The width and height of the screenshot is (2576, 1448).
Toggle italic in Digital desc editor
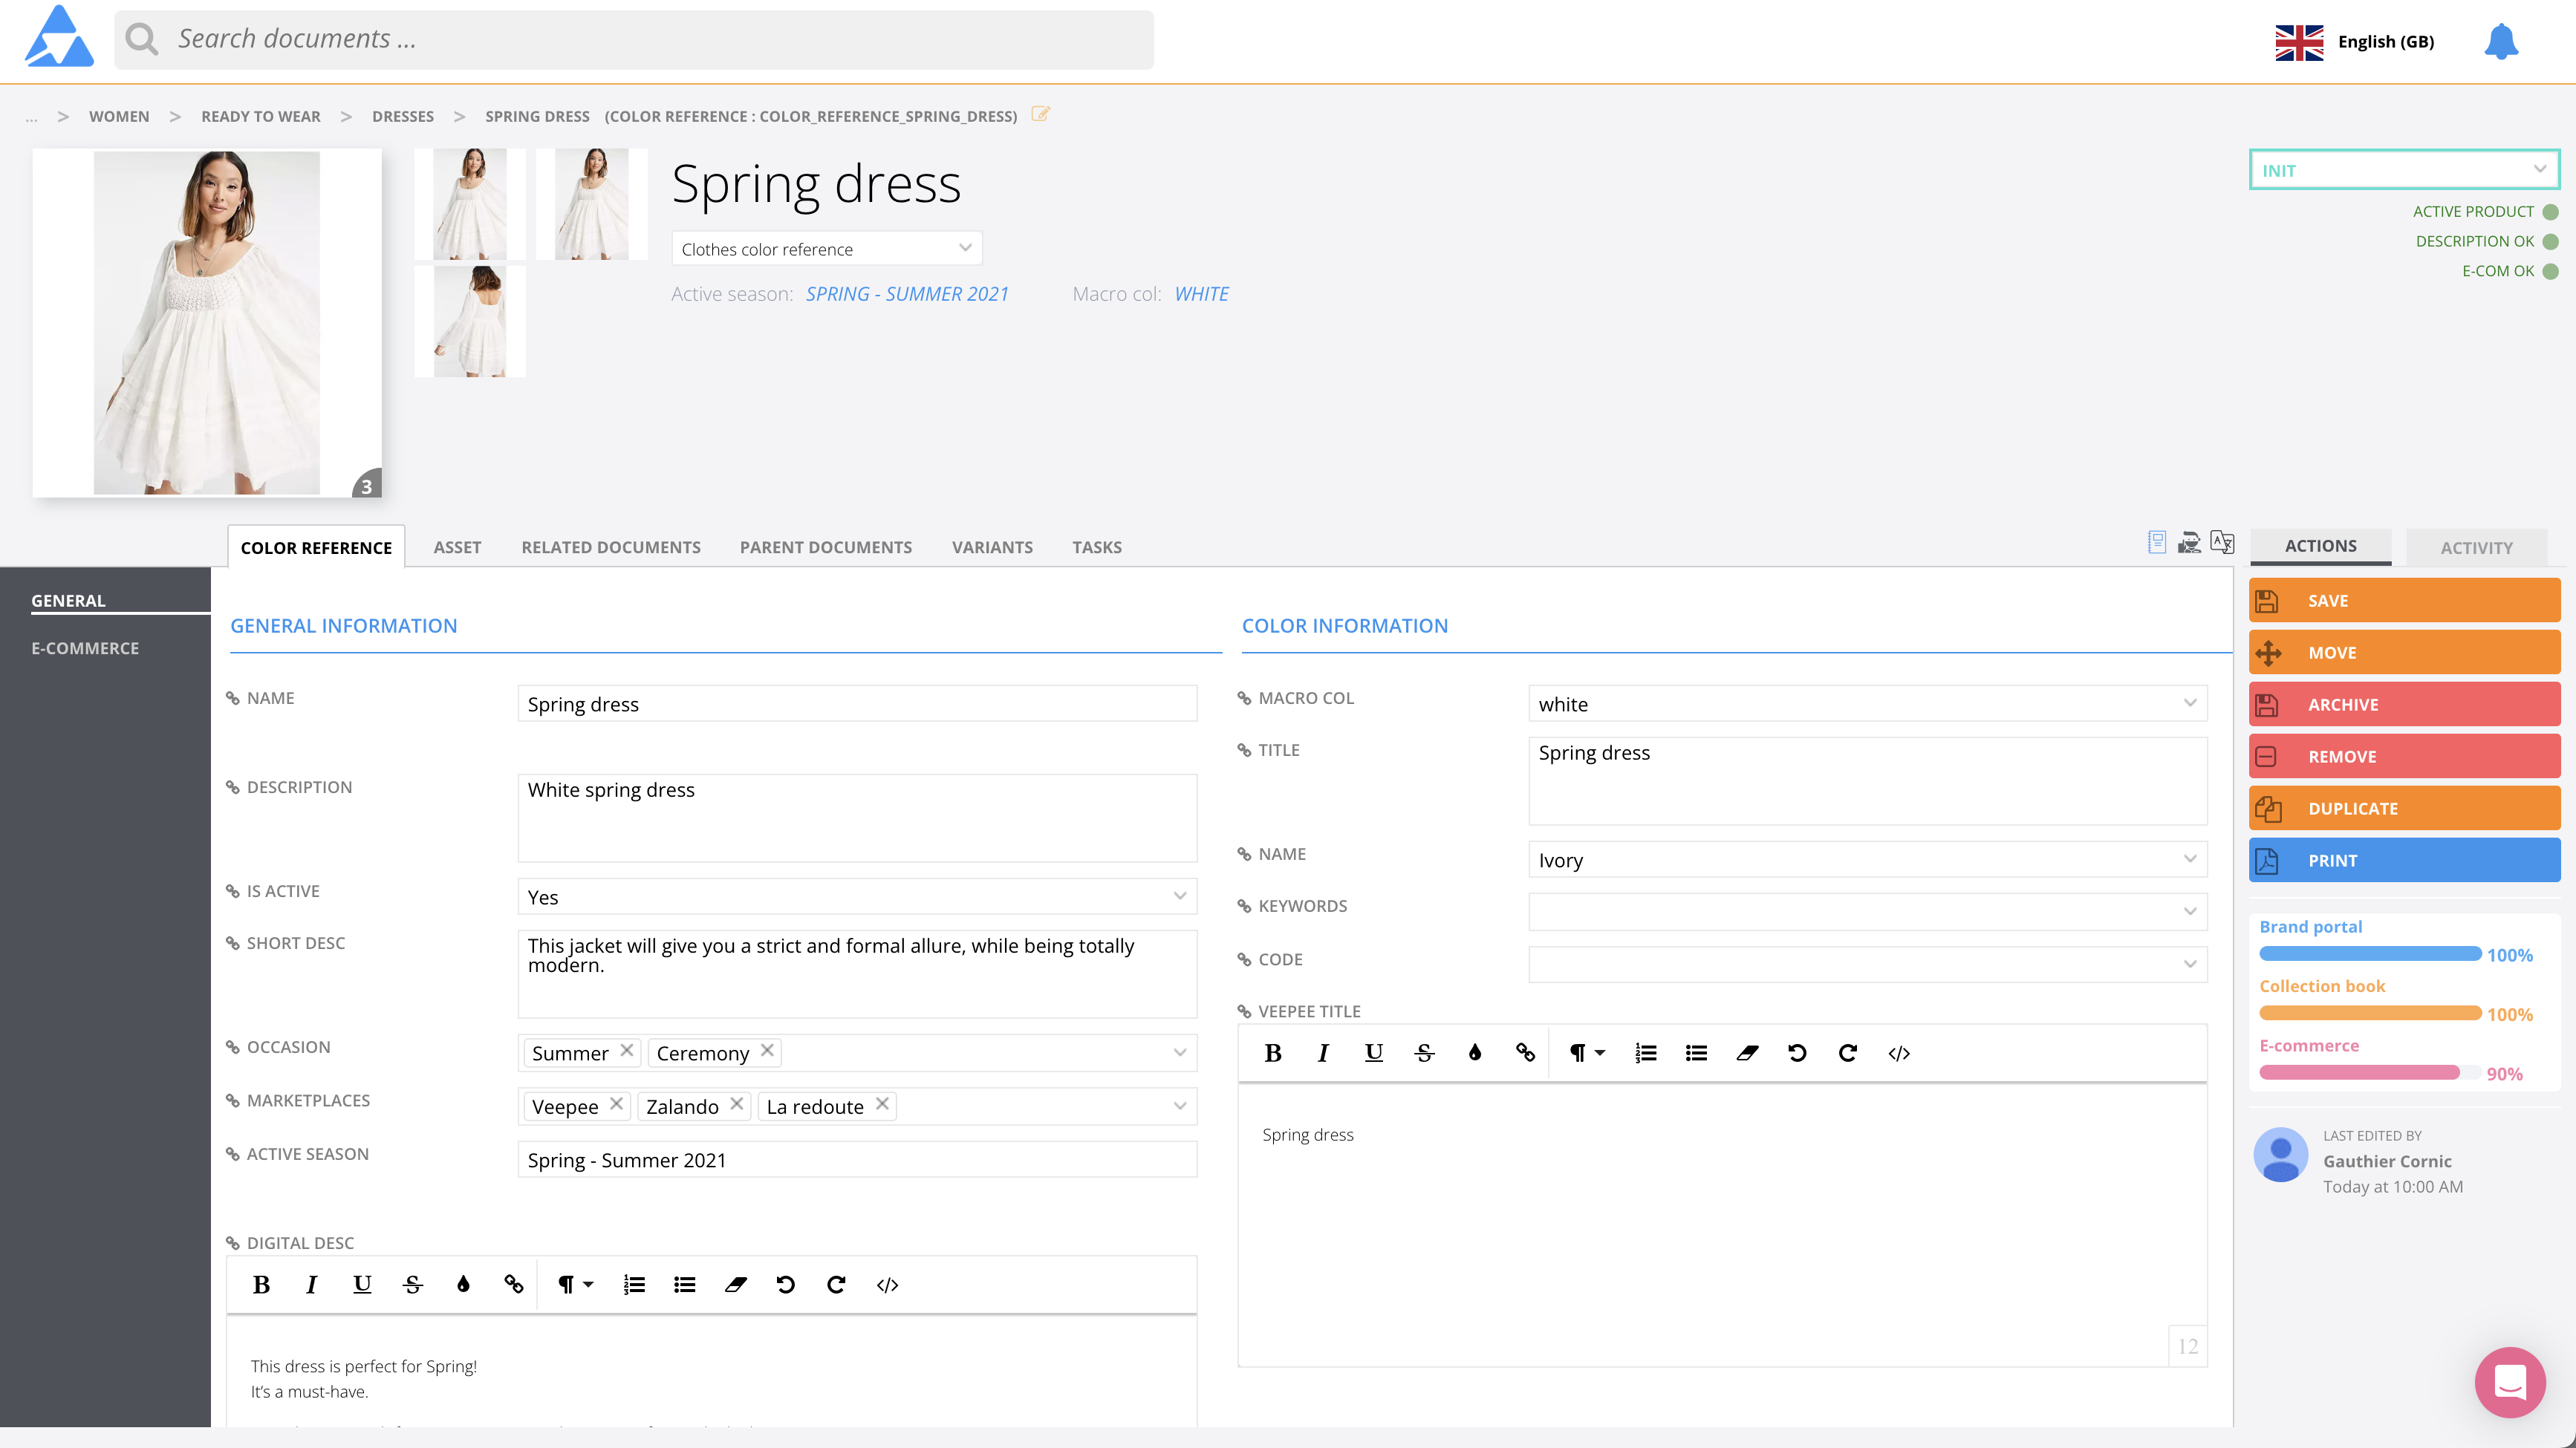[x=311, y=1285]
